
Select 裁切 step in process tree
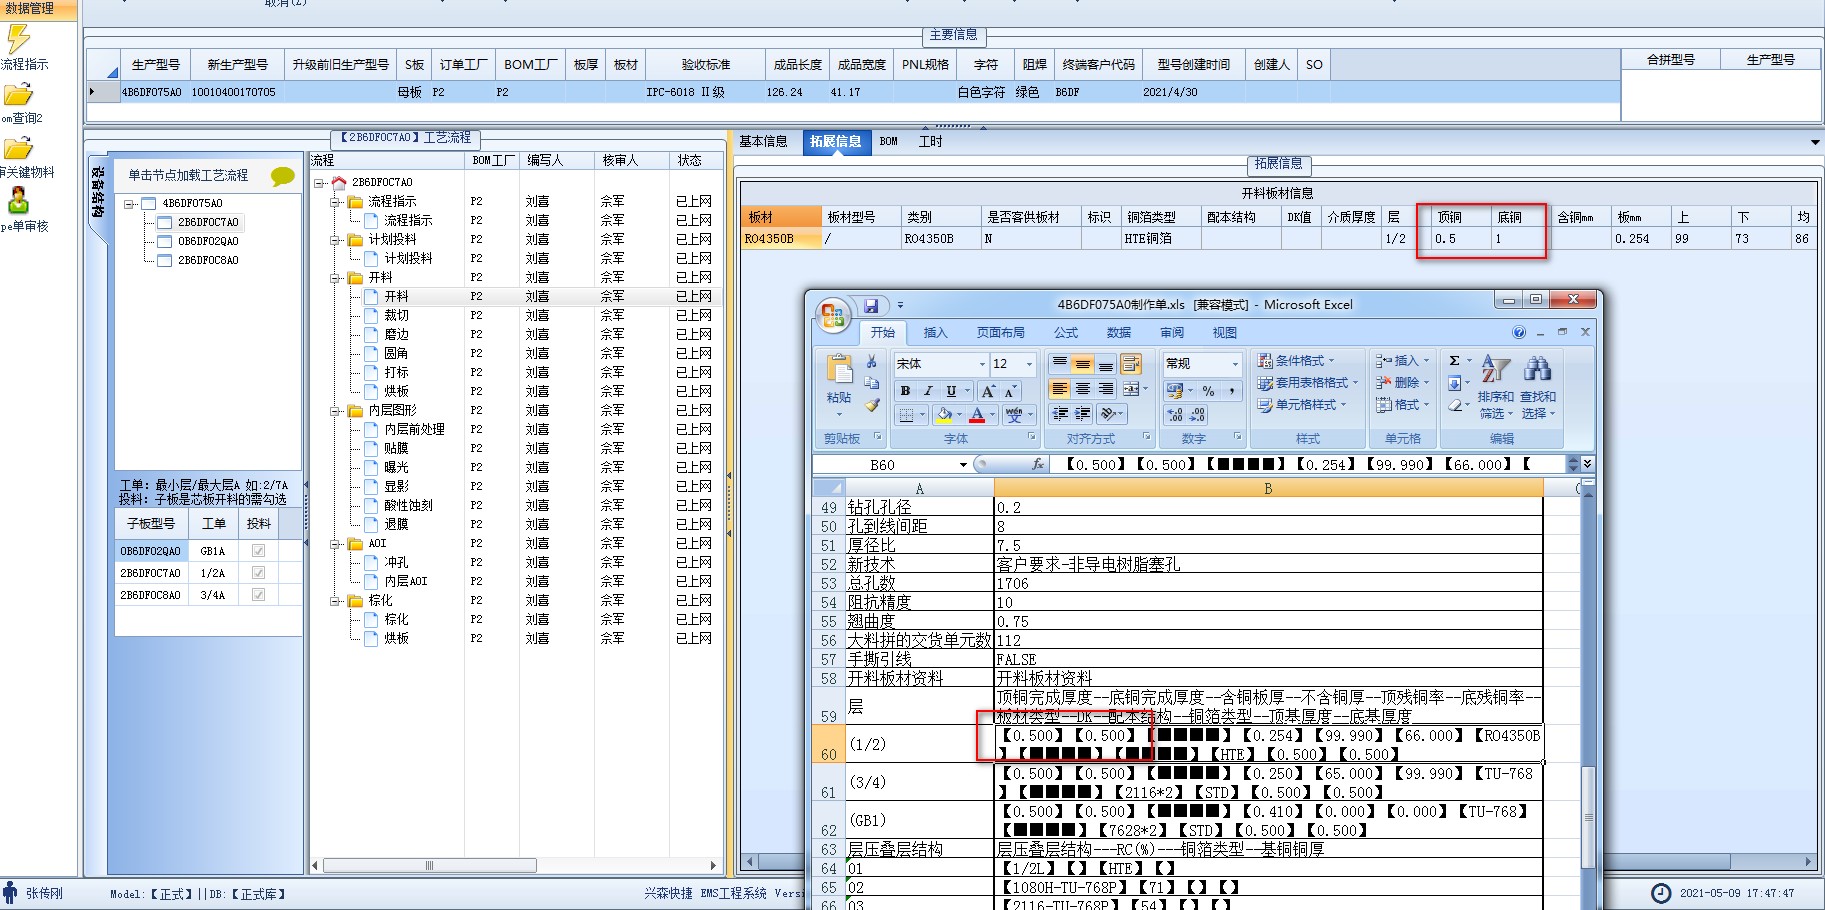point(396,315)
